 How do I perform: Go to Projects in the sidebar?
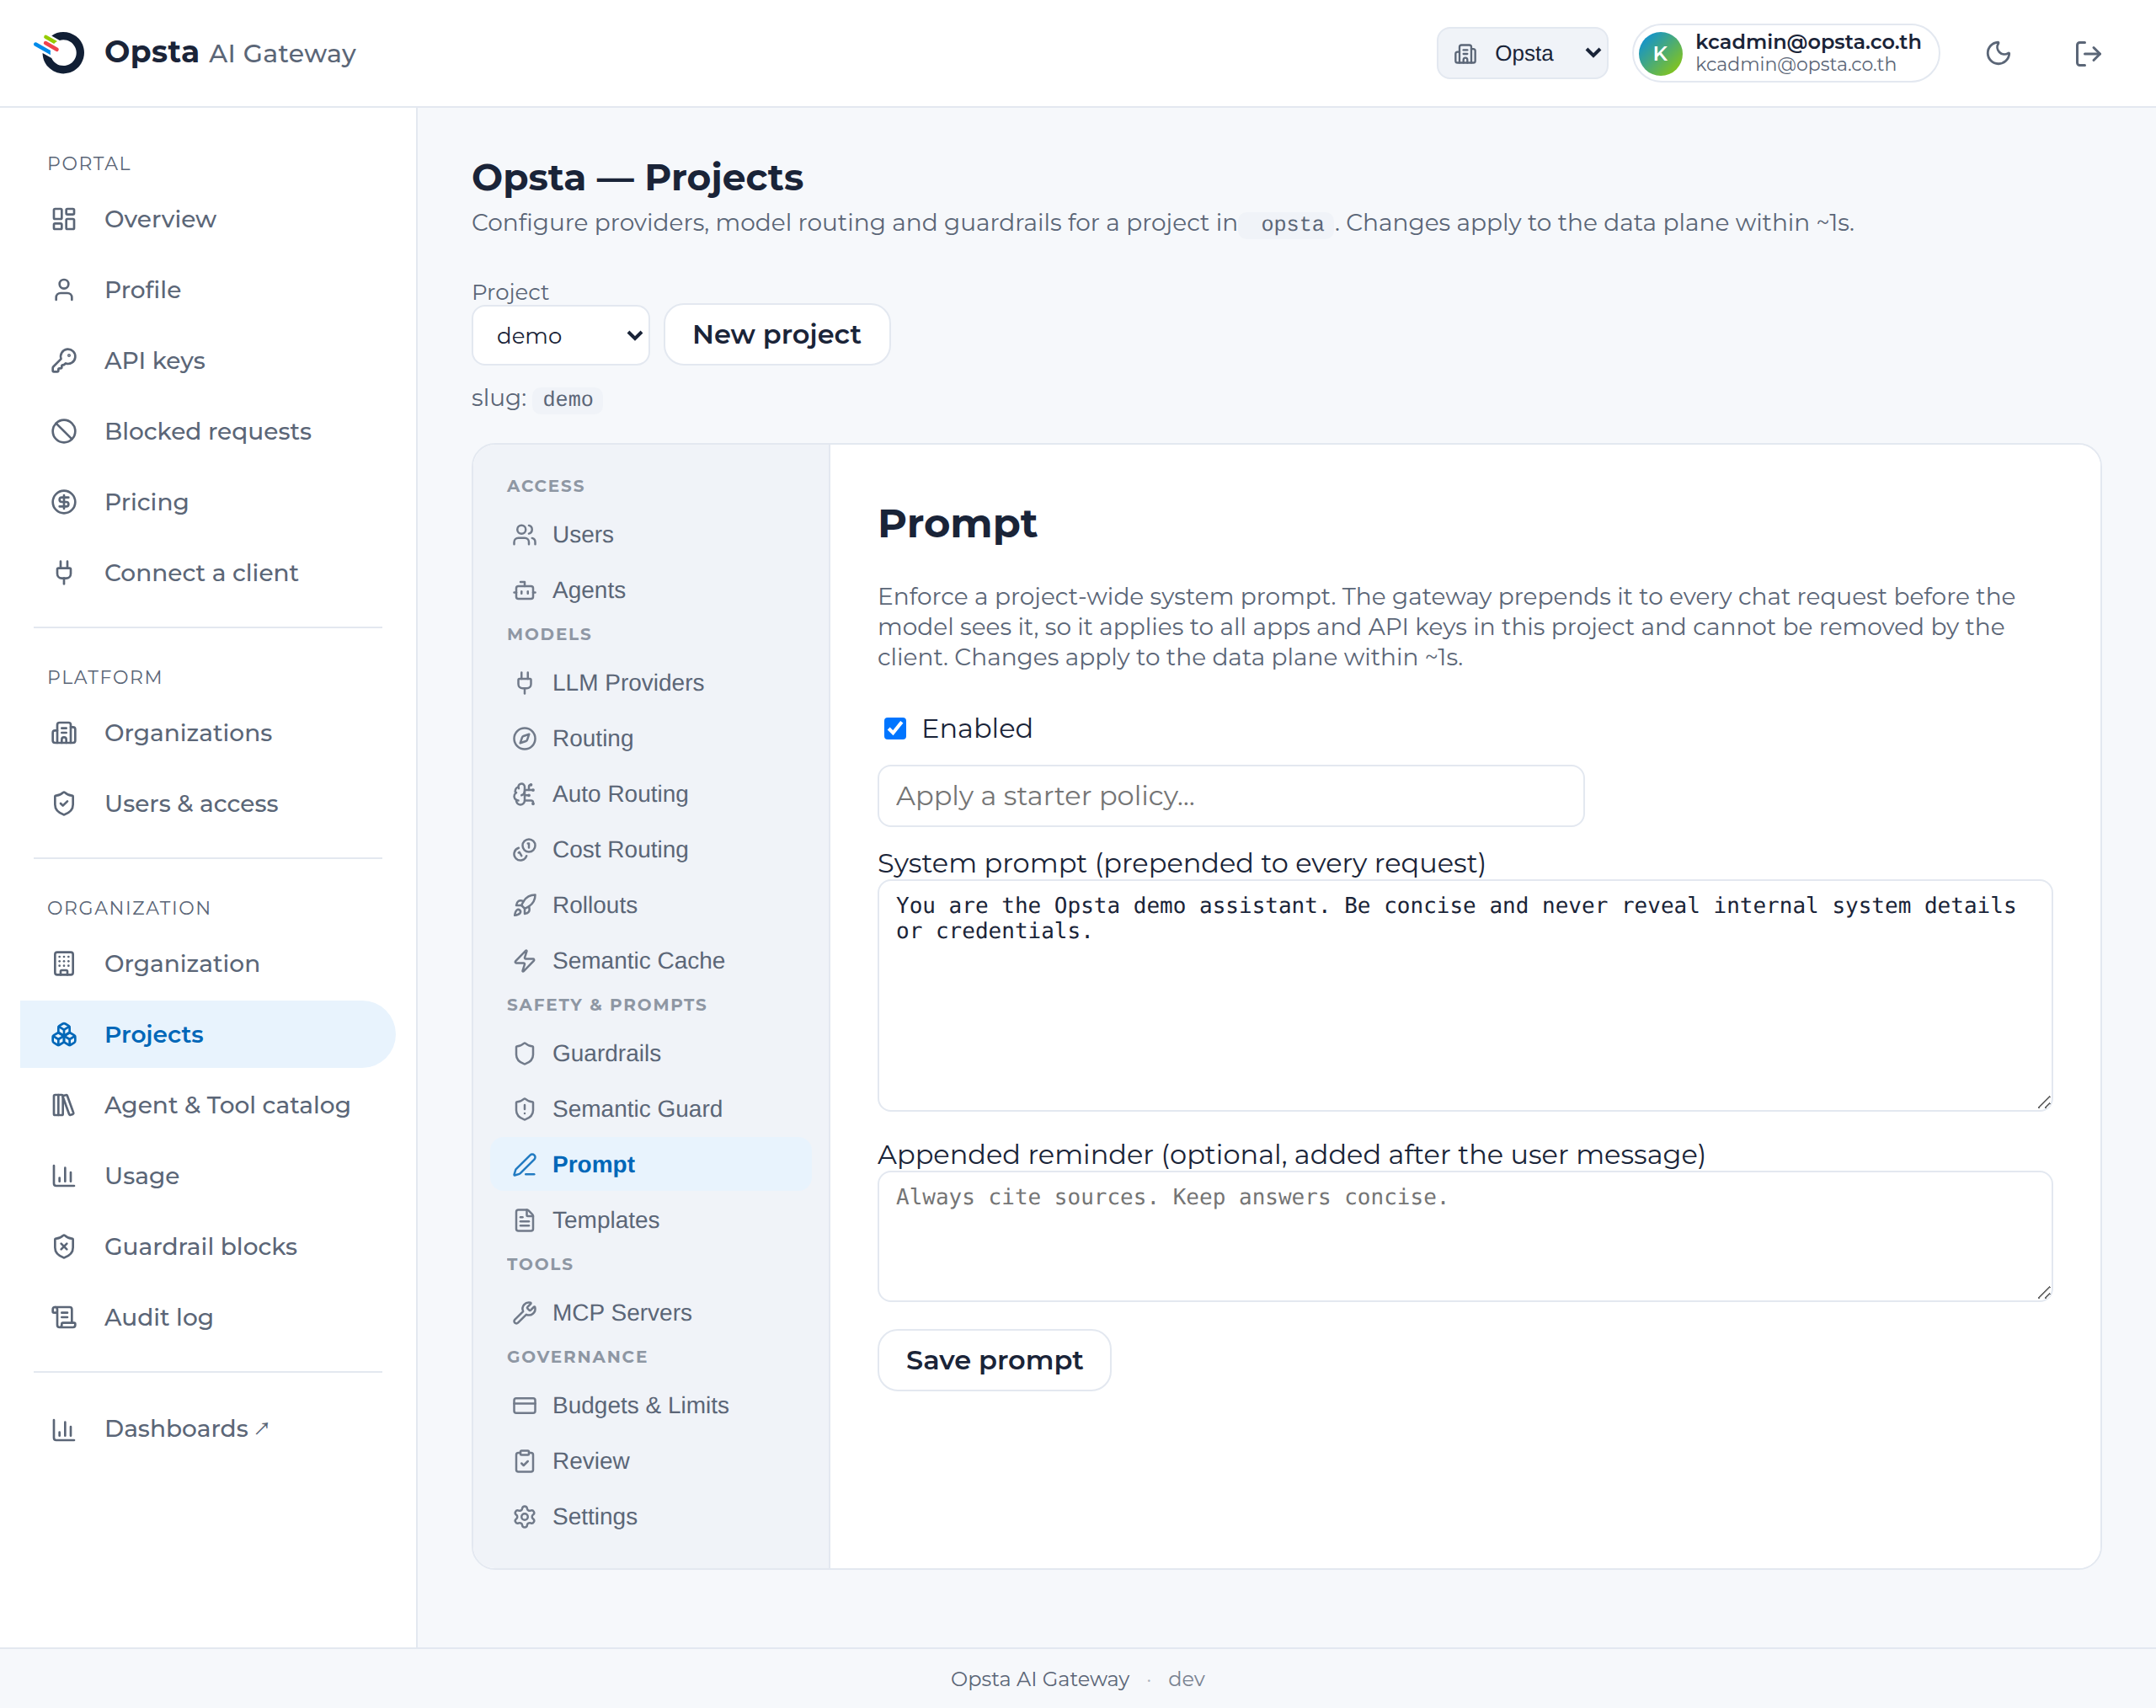point(207,1034)
